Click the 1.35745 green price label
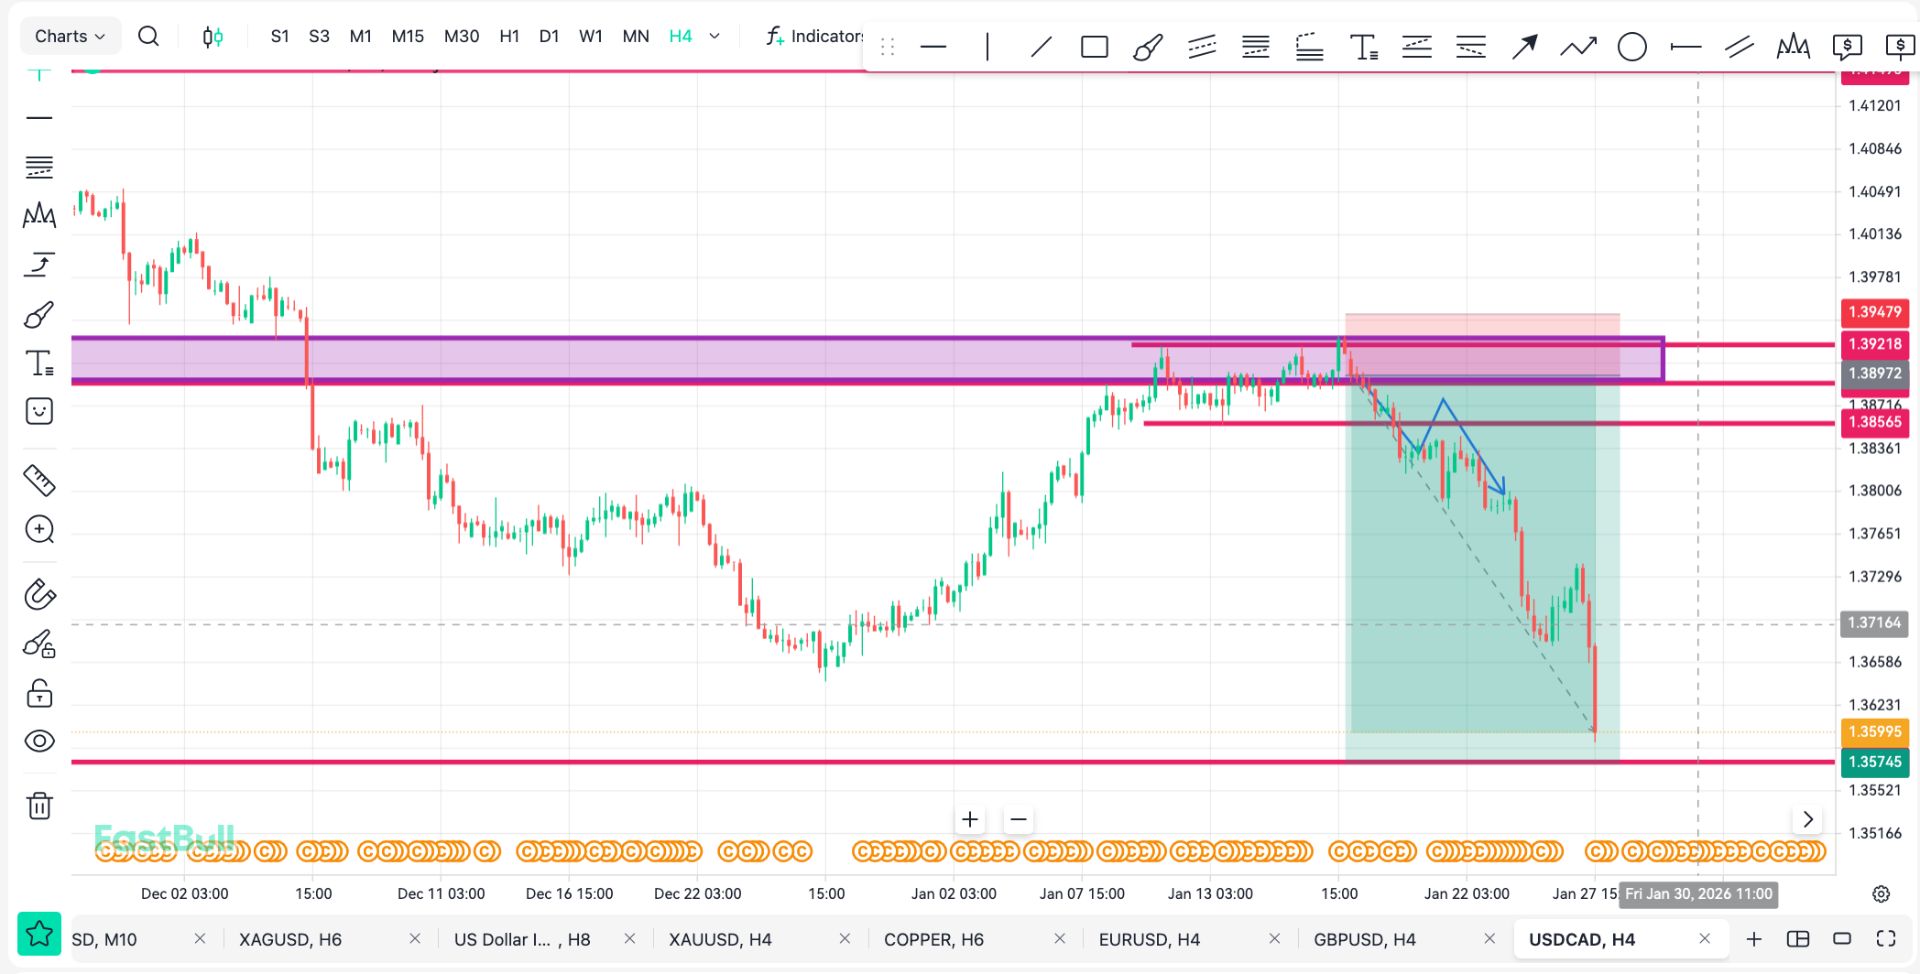 pyautogui.click(x=1874, y=762)
